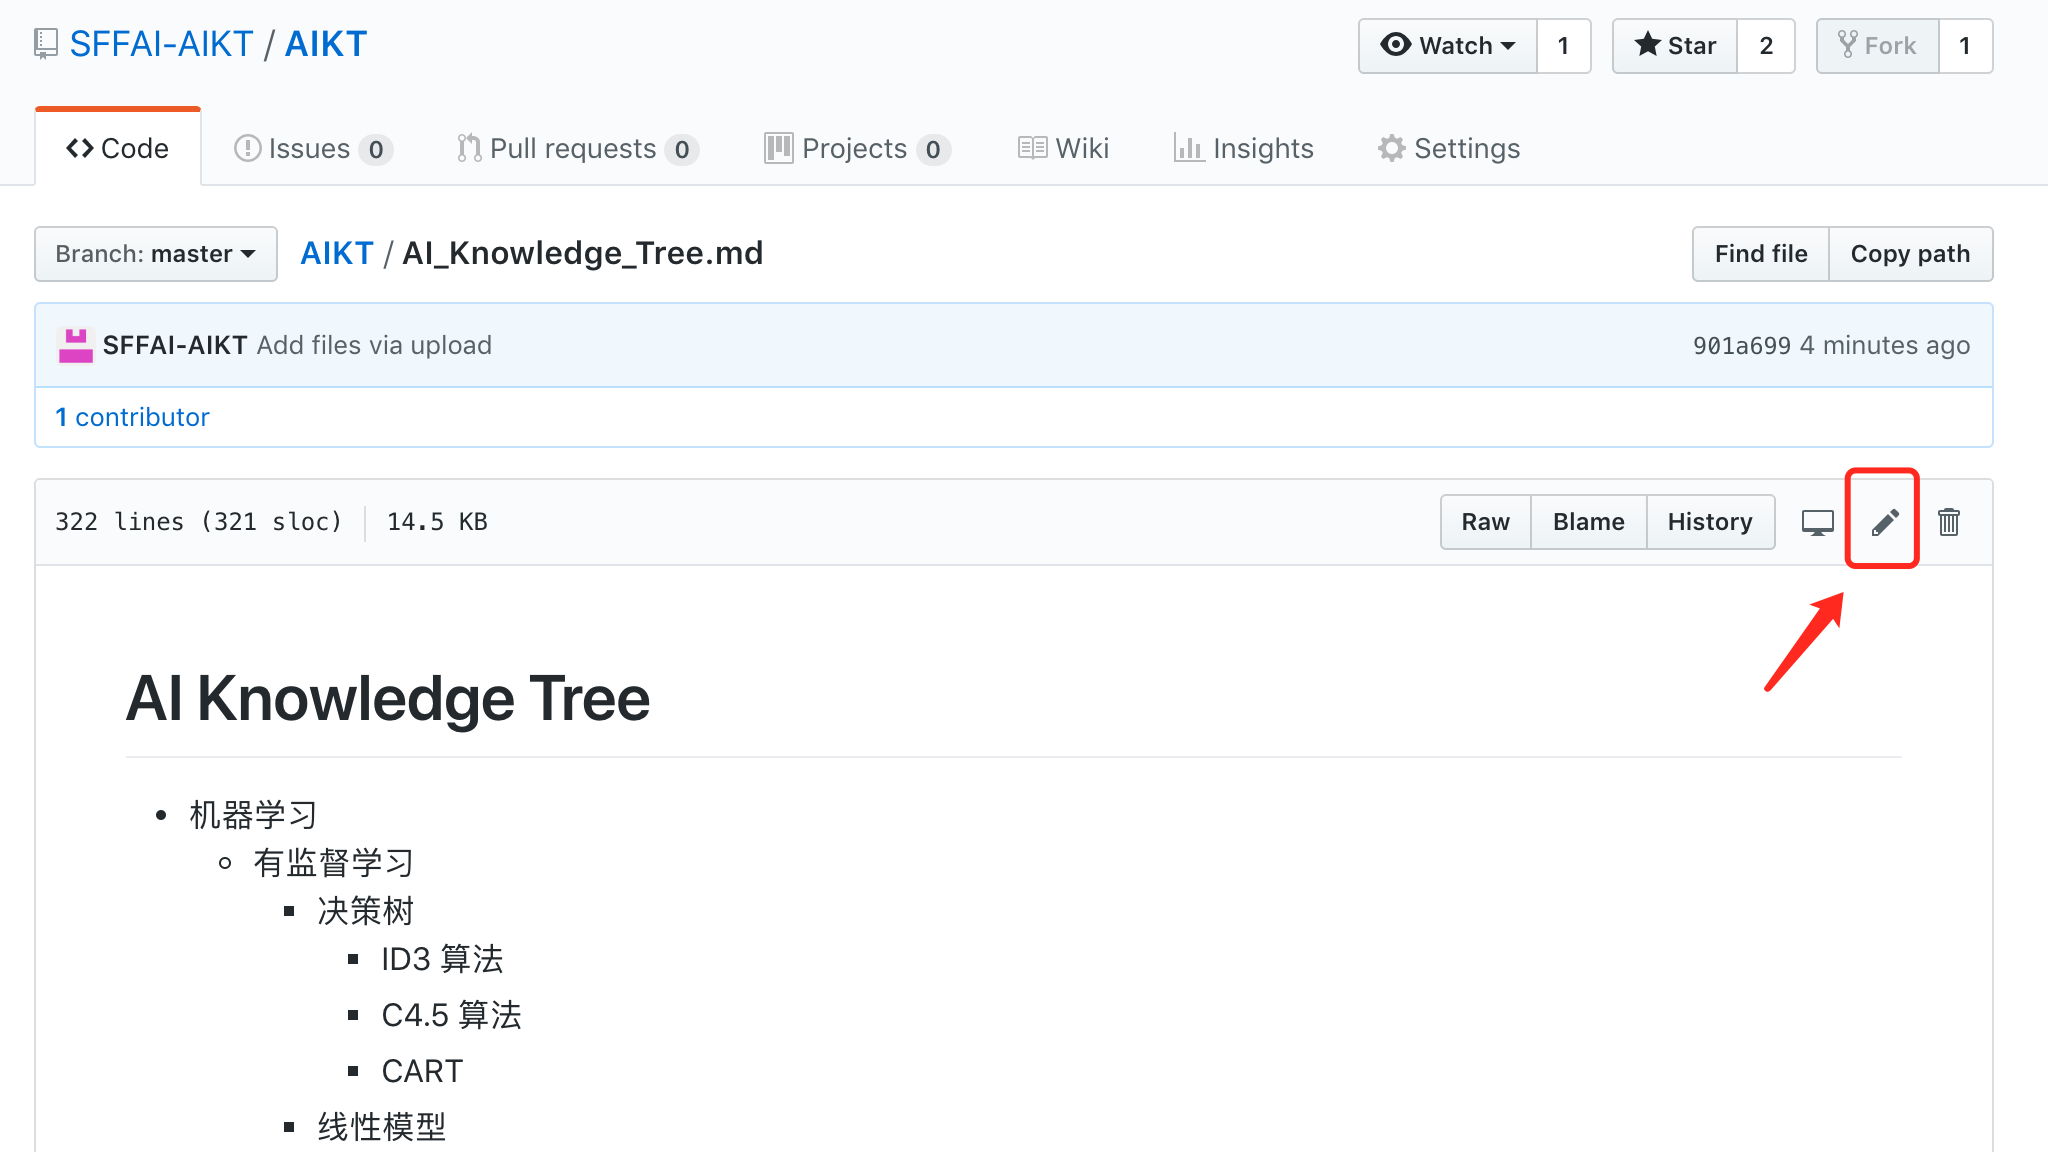The height and width of the screenshot is (1152, 2048).
Task: Open the Watch notifications dropdown
Action: pos(1447,46)
